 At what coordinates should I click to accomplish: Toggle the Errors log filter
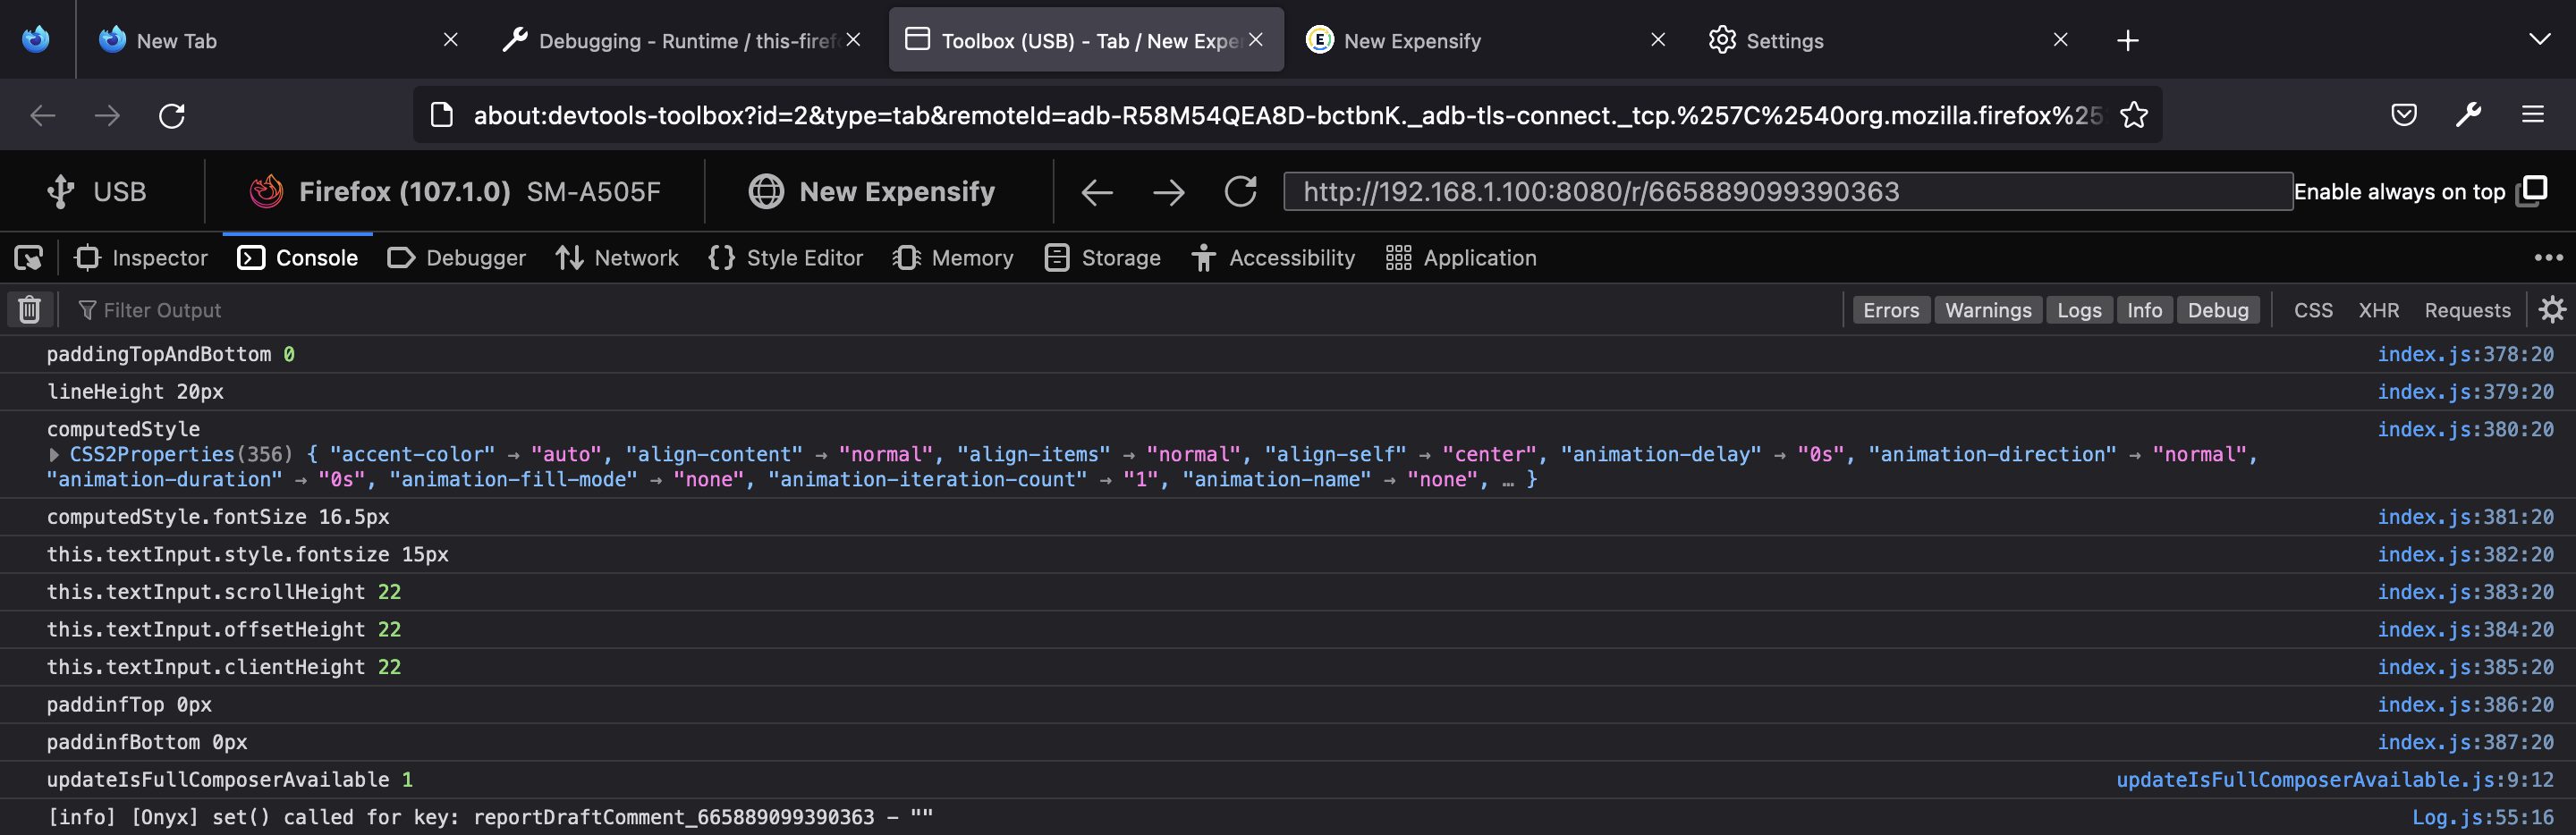(x=1890, y=309)
